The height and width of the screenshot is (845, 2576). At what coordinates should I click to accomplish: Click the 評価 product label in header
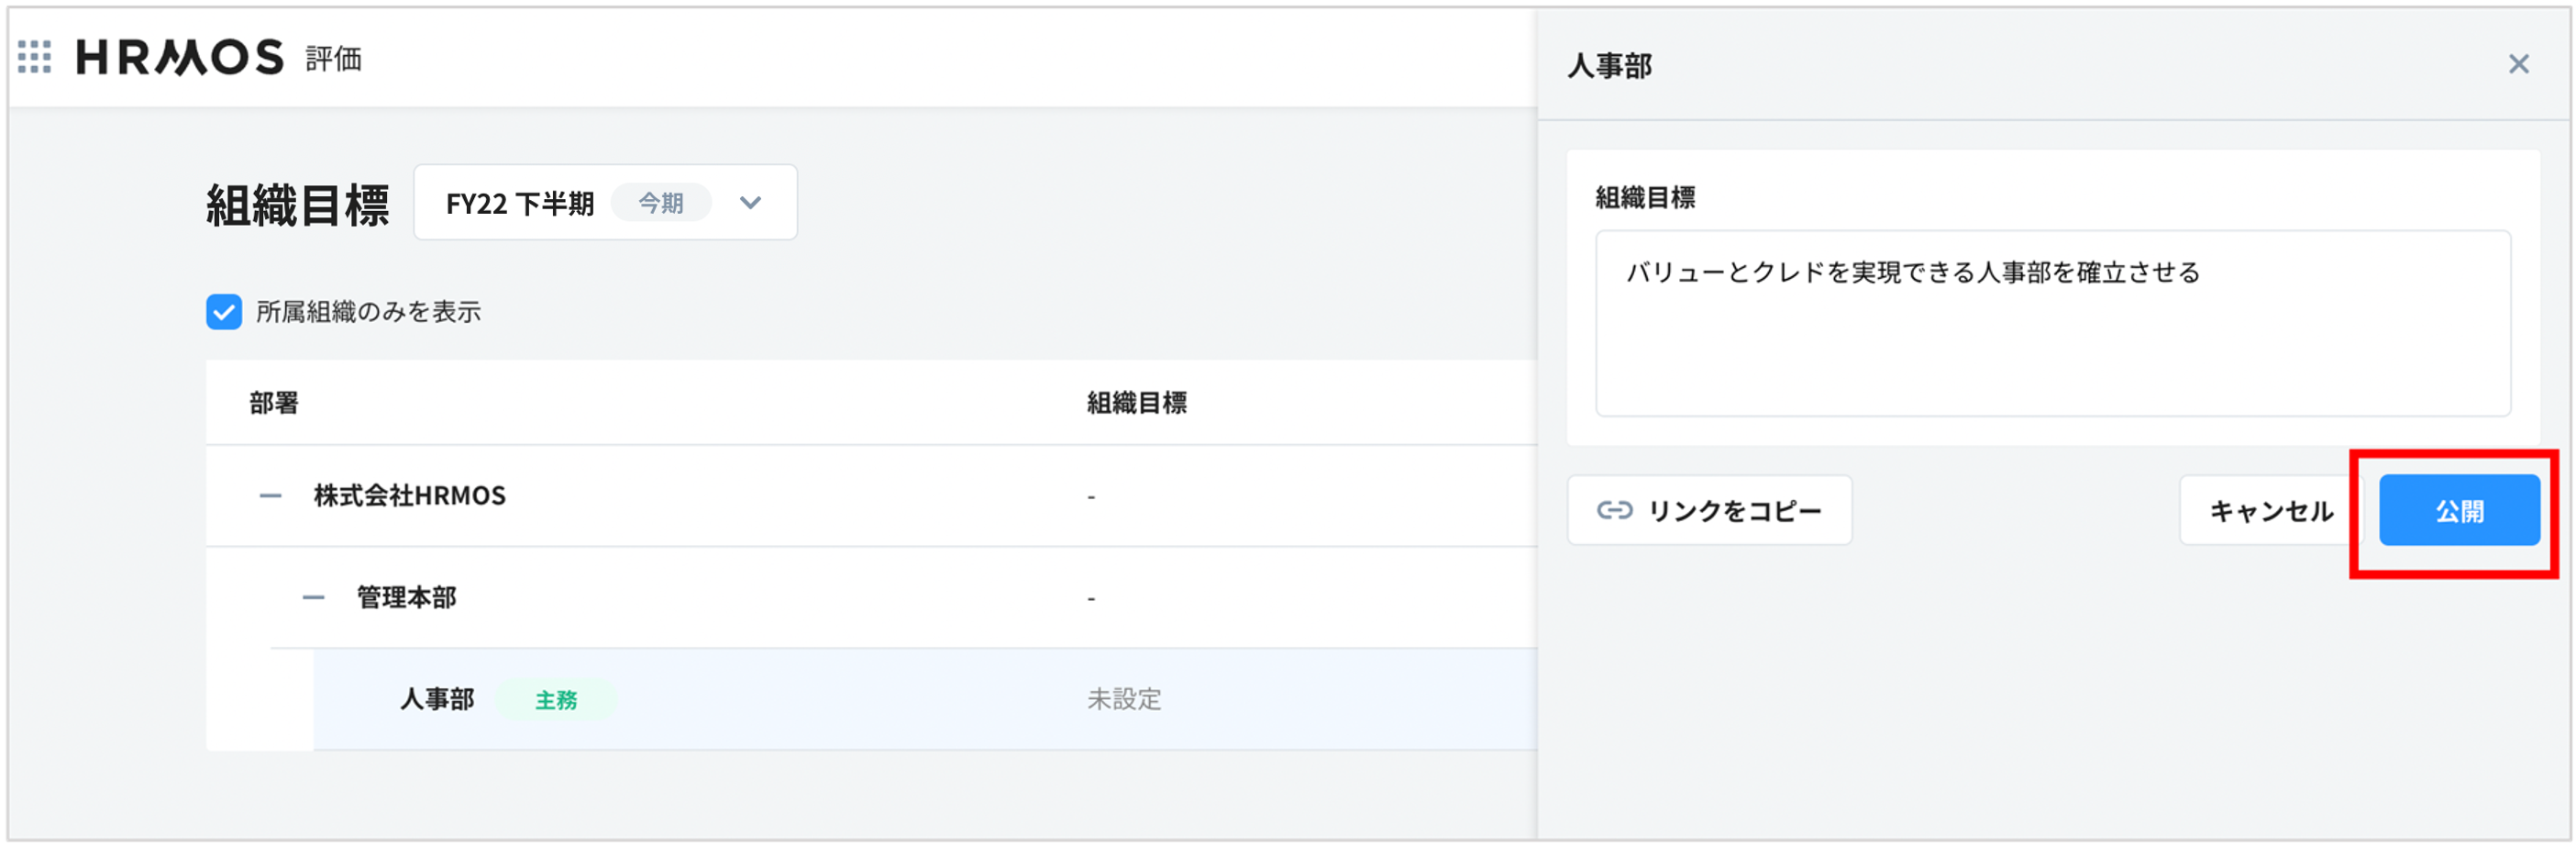334,59
